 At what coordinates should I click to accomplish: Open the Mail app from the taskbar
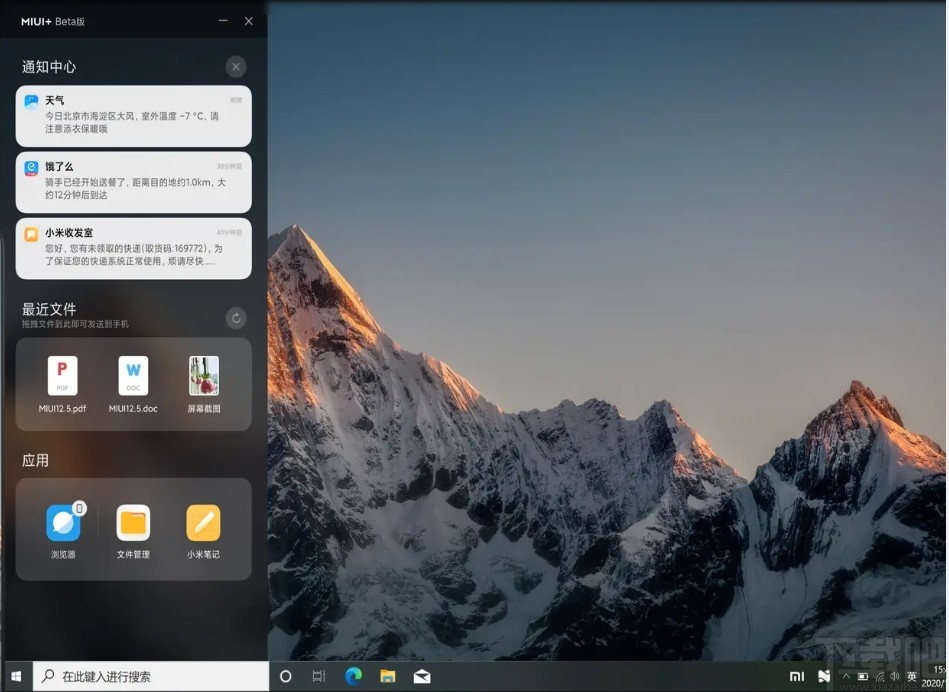pyautogui.click(x=420, y=676)
